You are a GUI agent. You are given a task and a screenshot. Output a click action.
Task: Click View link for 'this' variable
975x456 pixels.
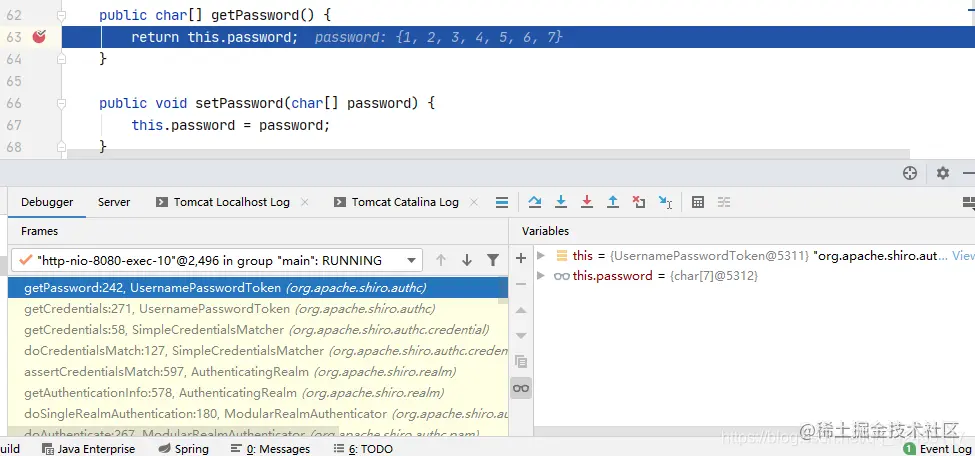click(963, 255)
